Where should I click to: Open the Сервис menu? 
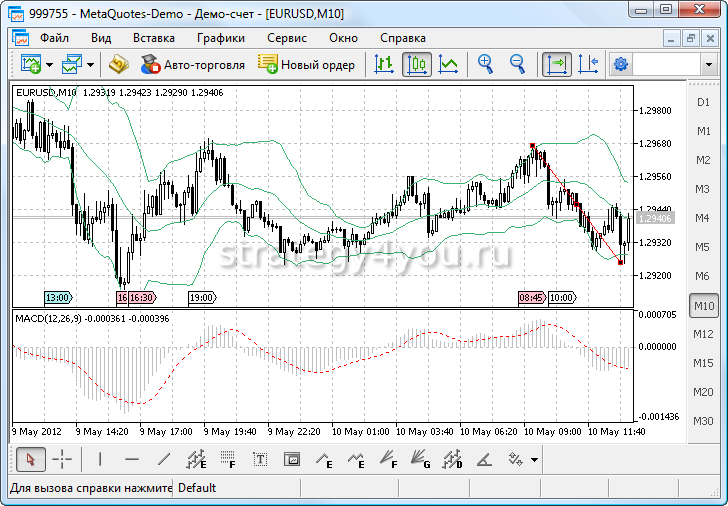pyautogui.click(x=287, y=38)
